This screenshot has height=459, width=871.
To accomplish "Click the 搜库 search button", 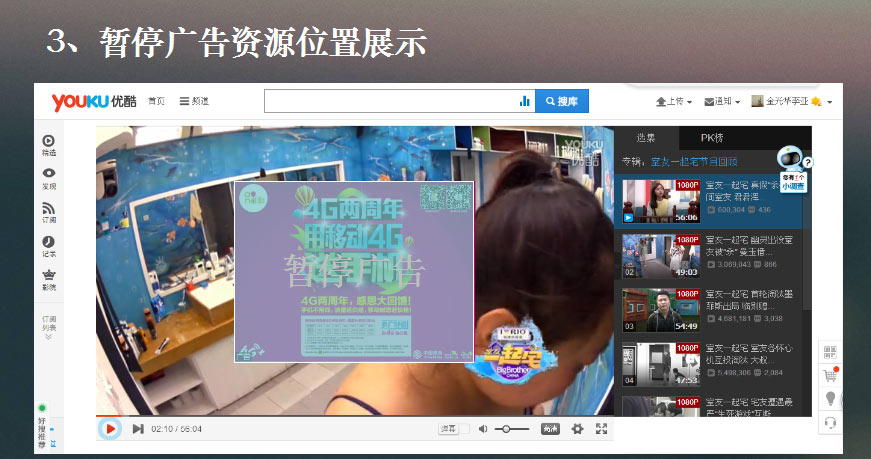I will pos(562,101).
